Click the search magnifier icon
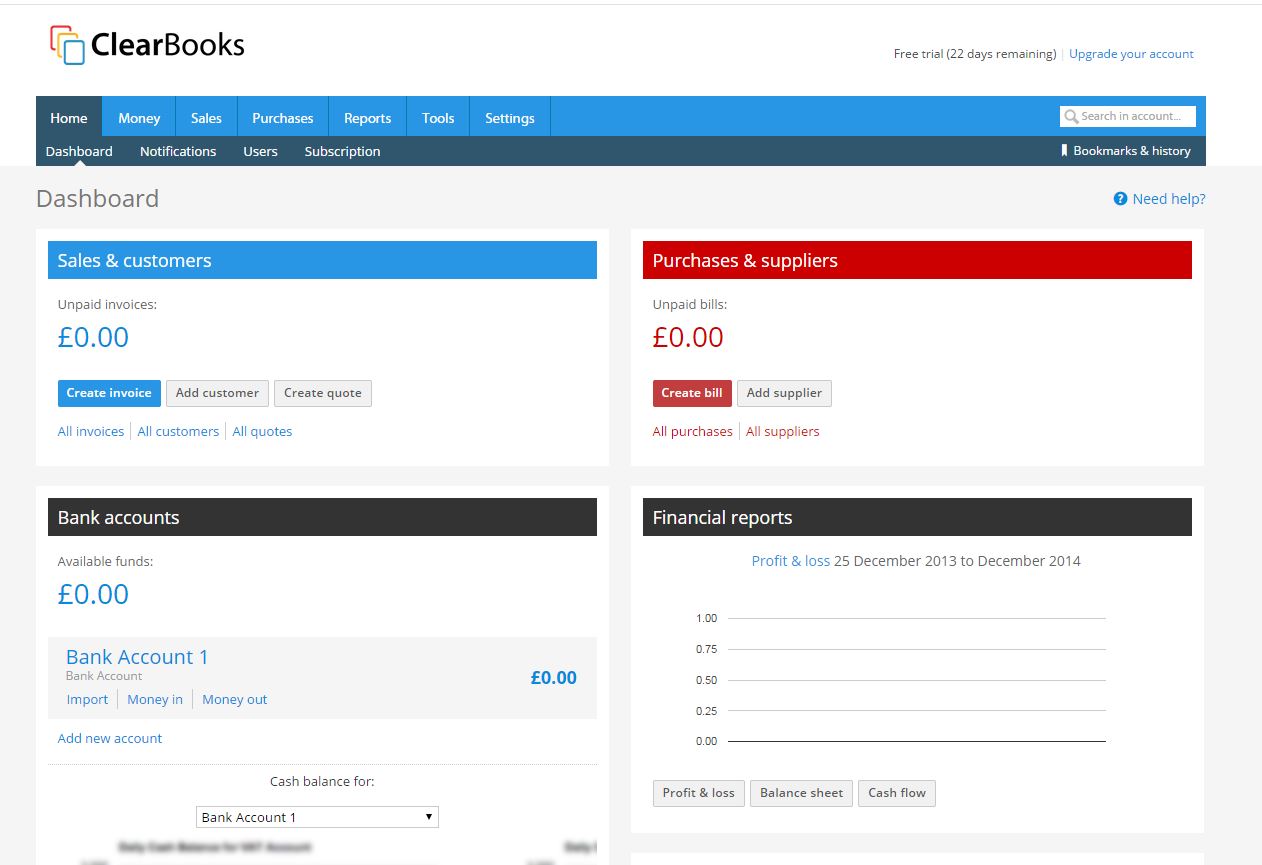 tap(1071, 117)
